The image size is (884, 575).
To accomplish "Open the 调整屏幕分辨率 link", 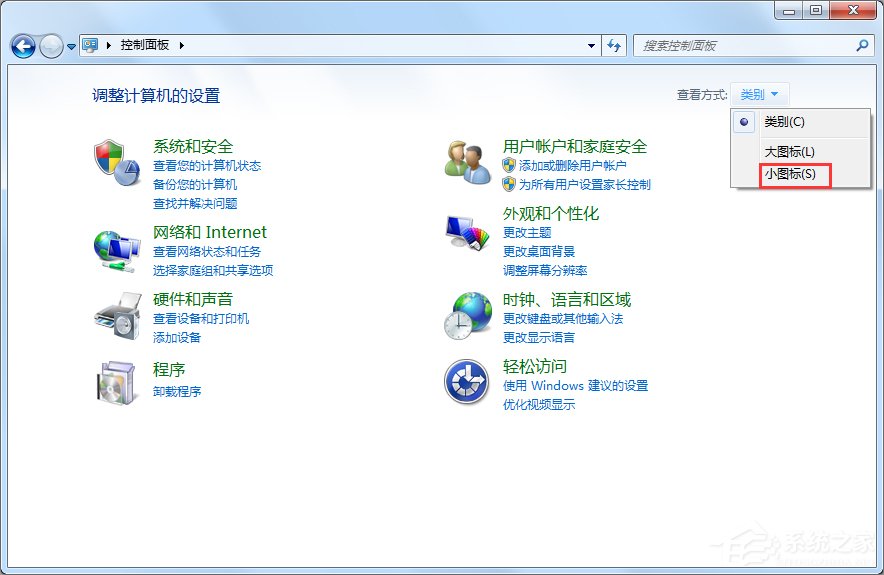I will (544, 271).
